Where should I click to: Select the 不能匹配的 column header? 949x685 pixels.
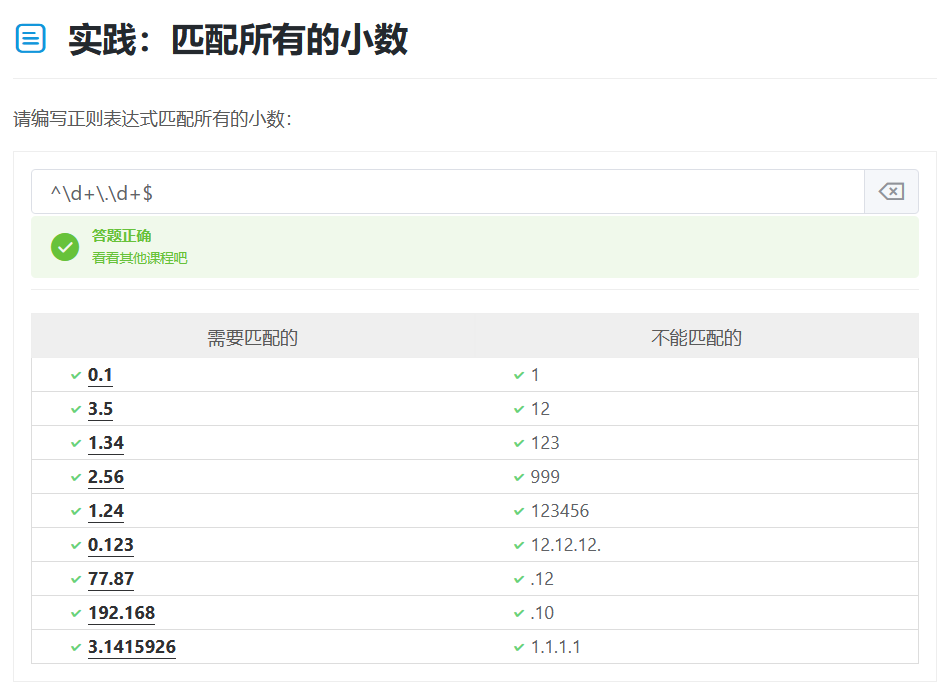[x=696, y=338]
